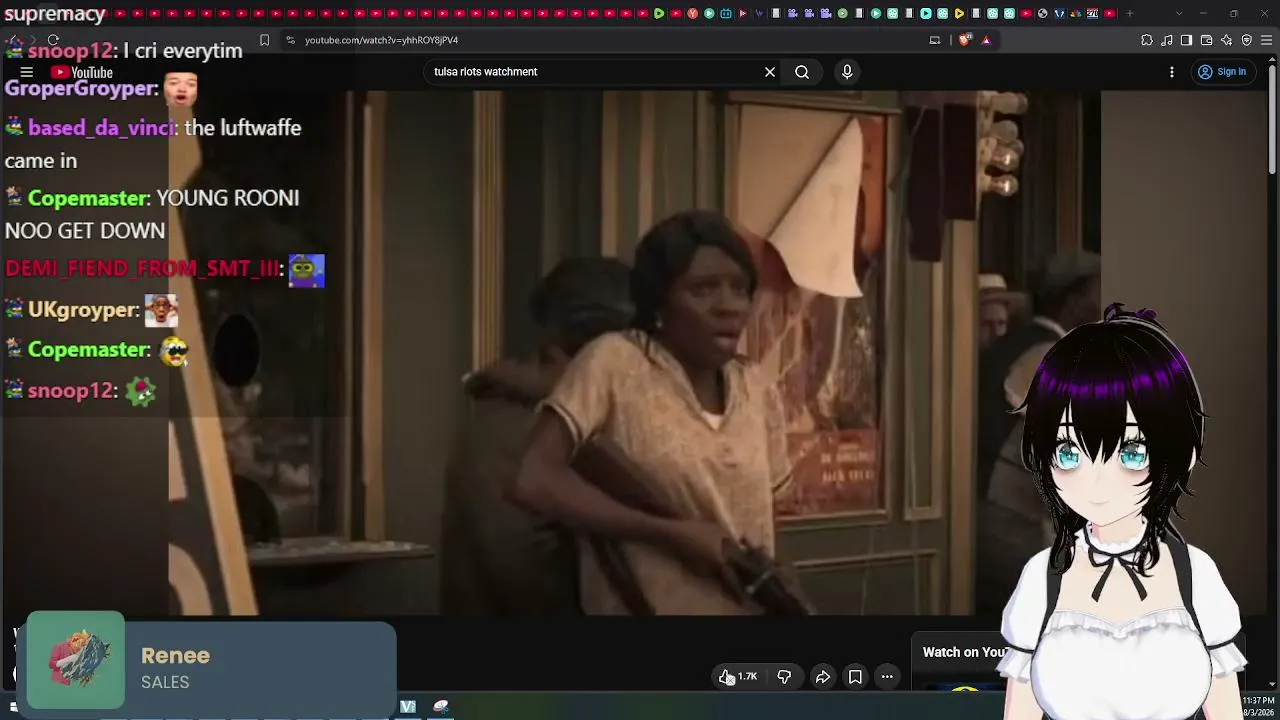Dislike the video

(784, 677)
